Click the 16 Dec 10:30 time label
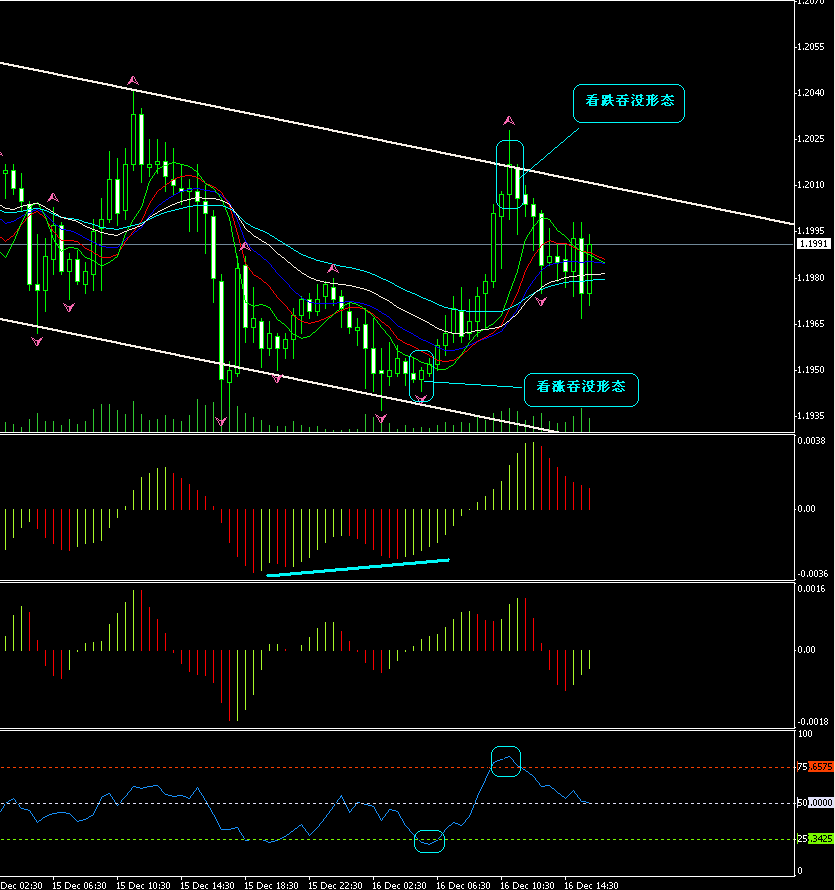This screenshot has width=835, height=890. 528,885
